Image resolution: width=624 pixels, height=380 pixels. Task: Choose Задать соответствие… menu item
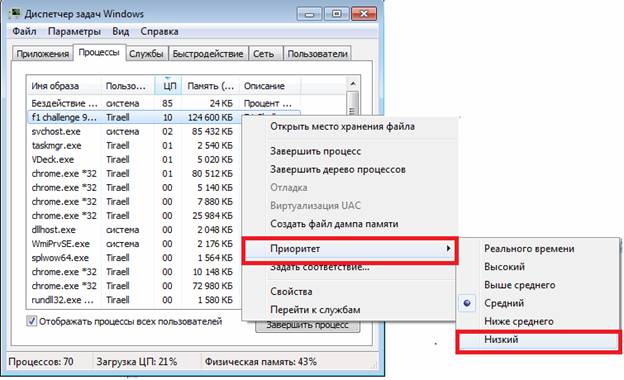320,267
